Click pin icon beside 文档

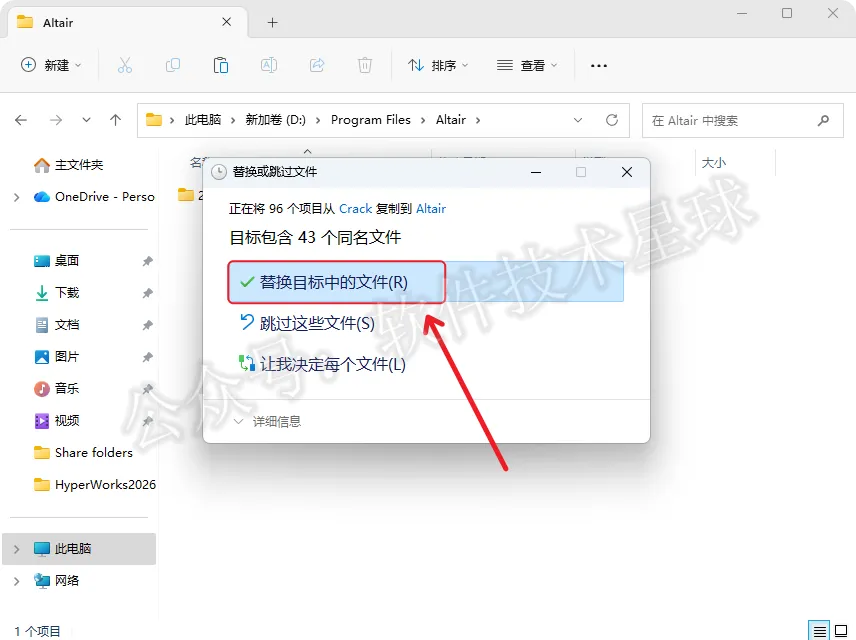pos(147,325)
